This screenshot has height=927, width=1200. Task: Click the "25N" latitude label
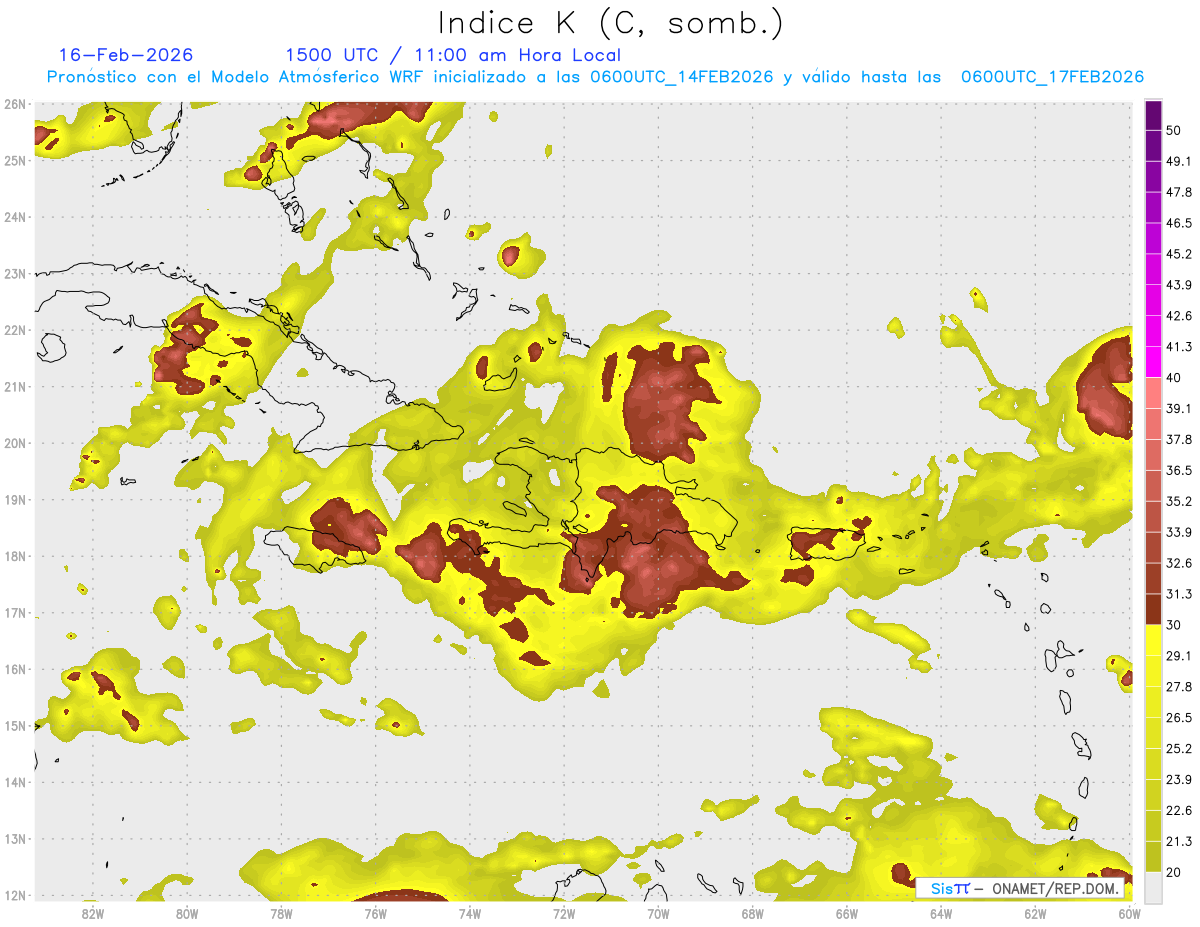14,160
